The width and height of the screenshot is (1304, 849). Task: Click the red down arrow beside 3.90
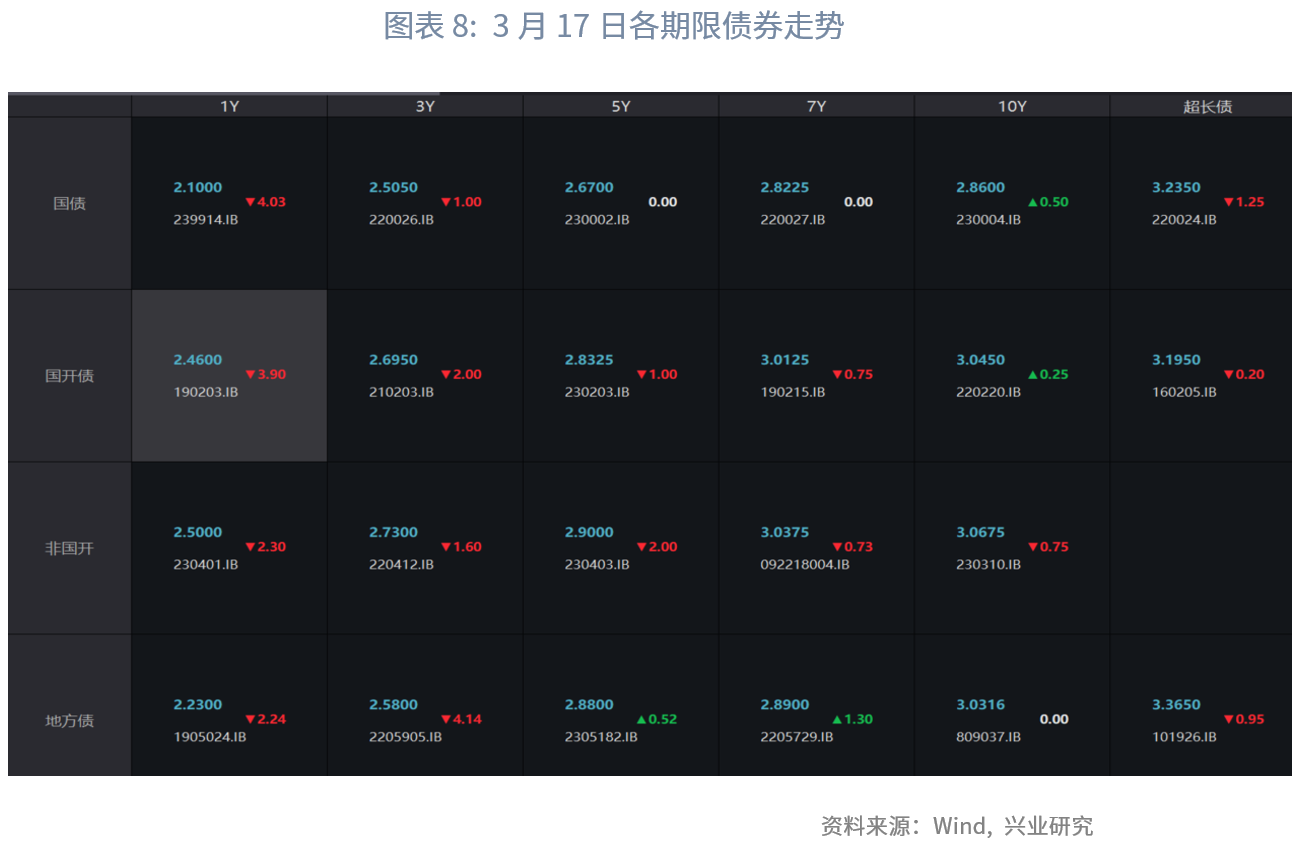[251, 375]
